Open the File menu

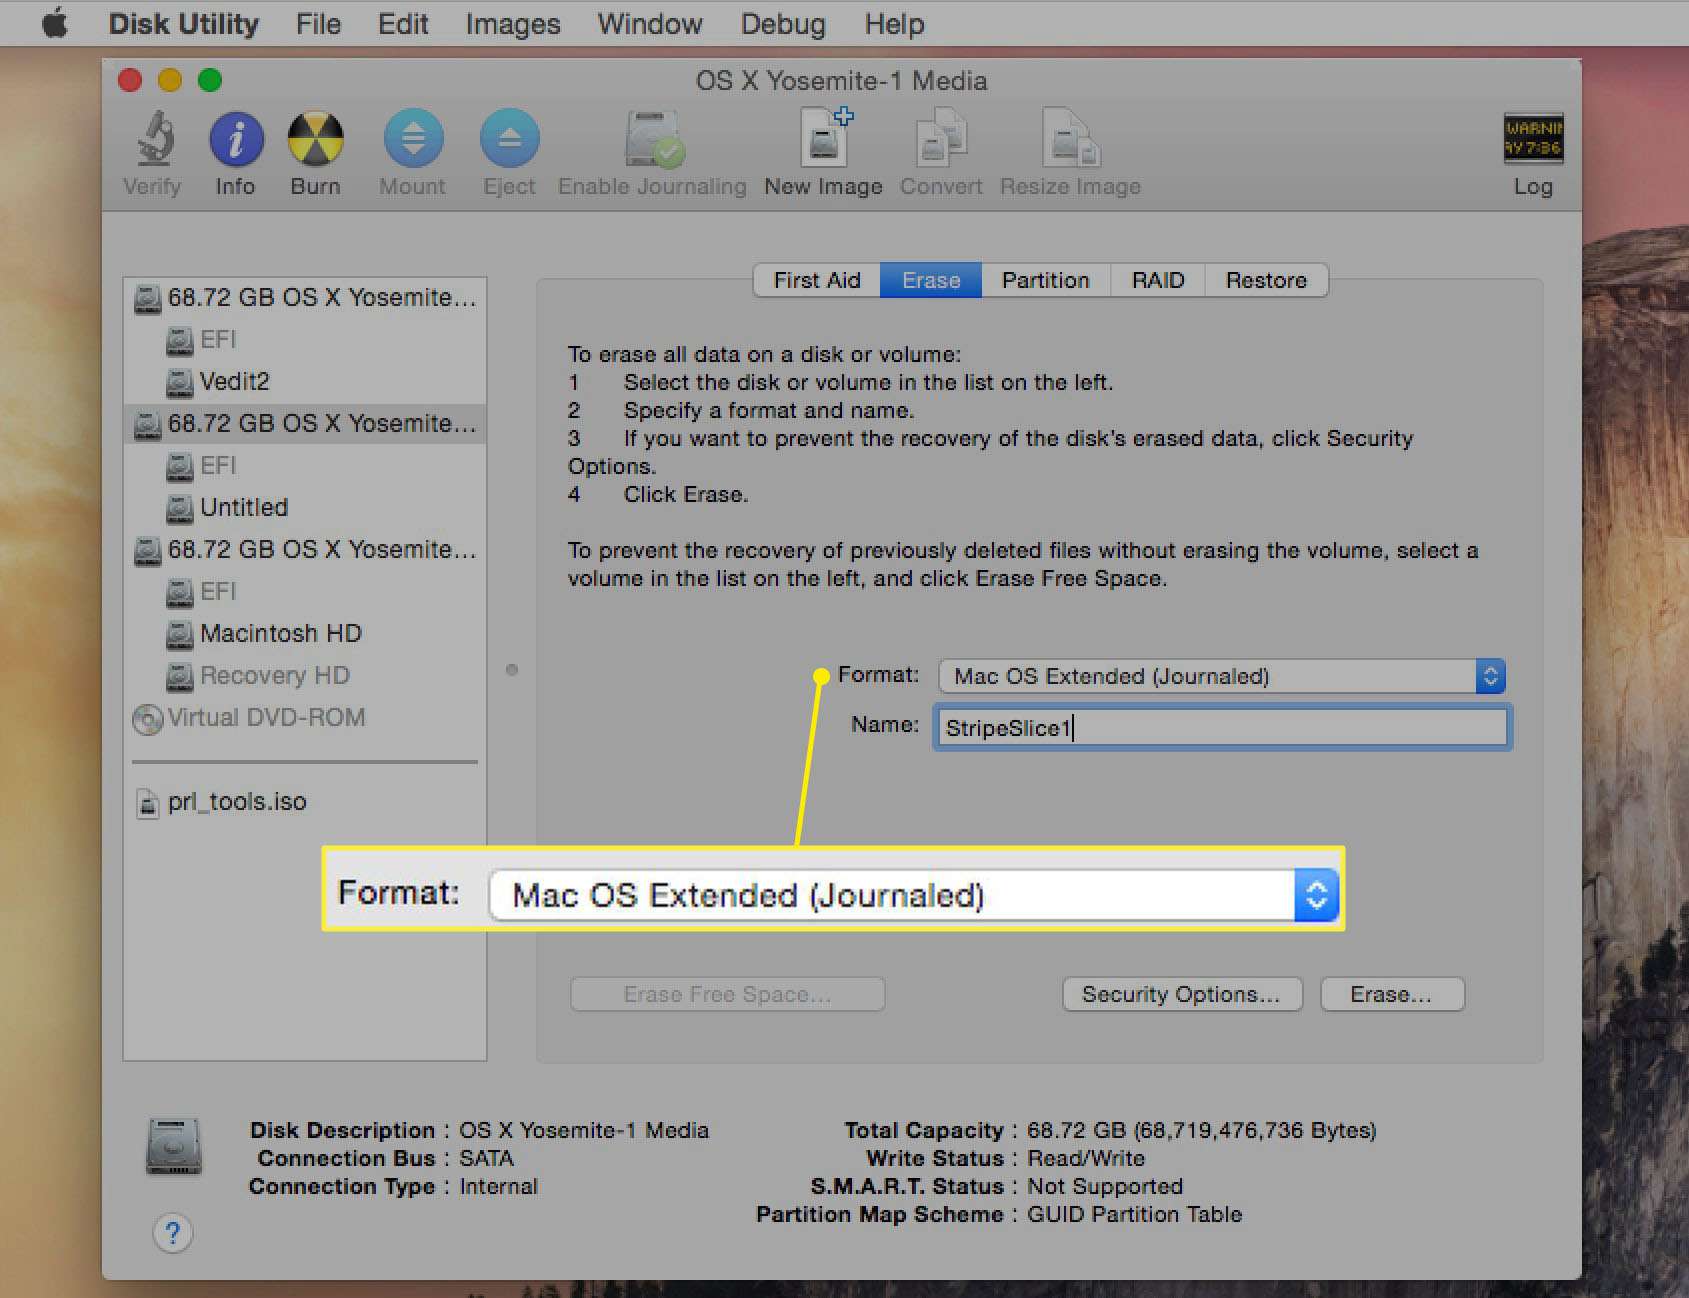318,23
